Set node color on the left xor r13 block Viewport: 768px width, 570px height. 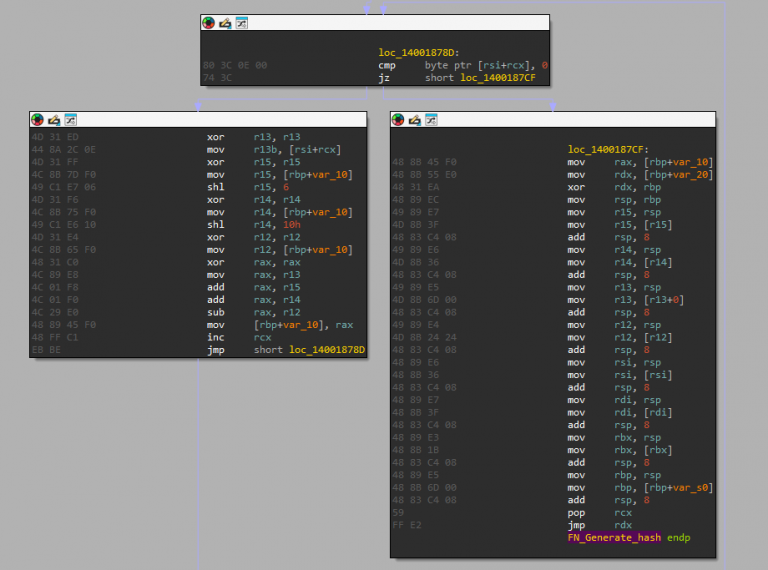coord(37,119)
